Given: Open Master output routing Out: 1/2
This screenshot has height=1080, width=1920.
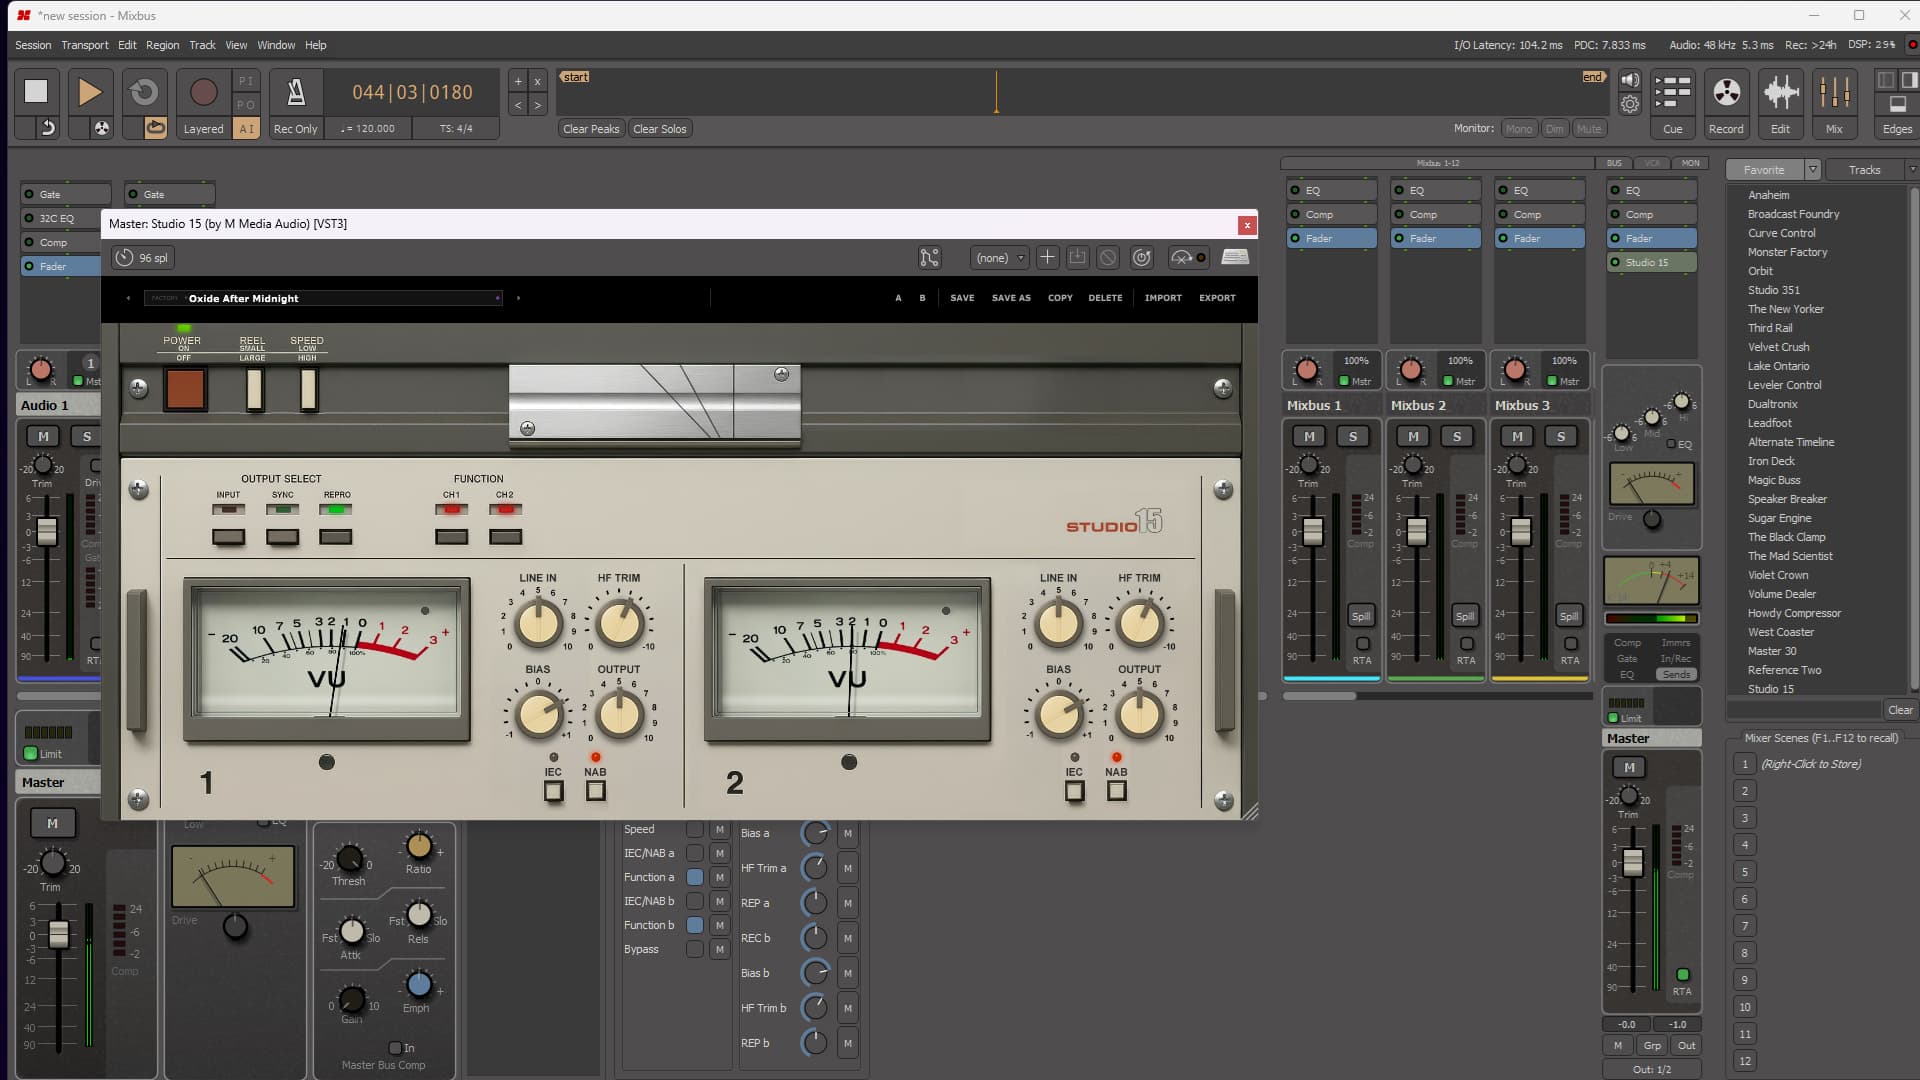Looking at the screenshot, I should click(x=1652, y=1070).
